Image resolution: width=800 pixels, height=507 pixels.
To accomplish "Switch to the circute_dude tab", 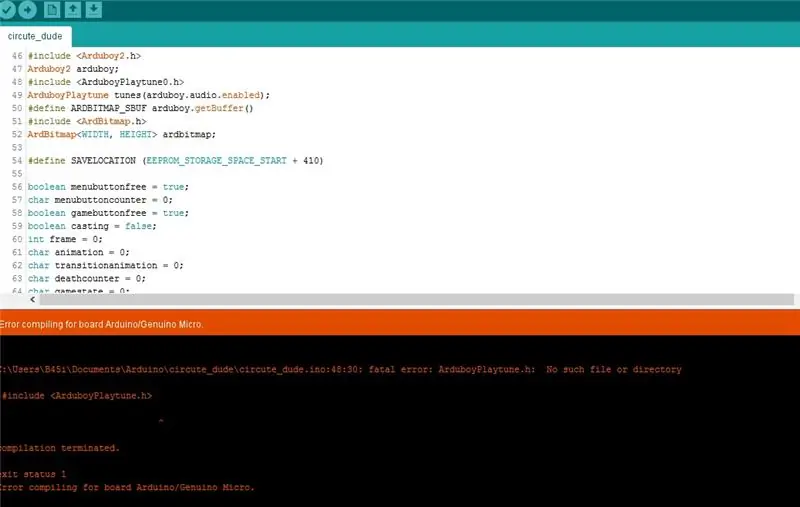I will 35,36.
